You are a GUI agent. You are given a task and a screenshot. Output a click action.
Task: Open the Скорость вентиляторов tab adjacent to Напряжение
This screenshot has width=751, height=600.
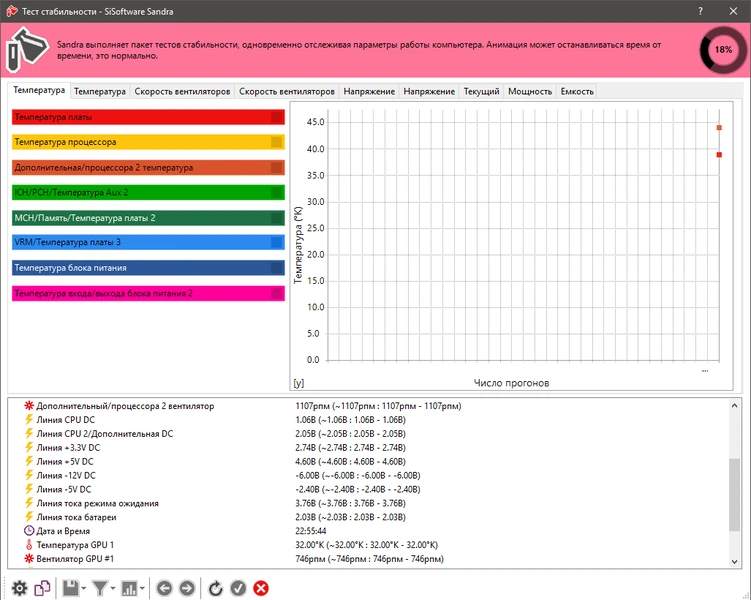287,91
